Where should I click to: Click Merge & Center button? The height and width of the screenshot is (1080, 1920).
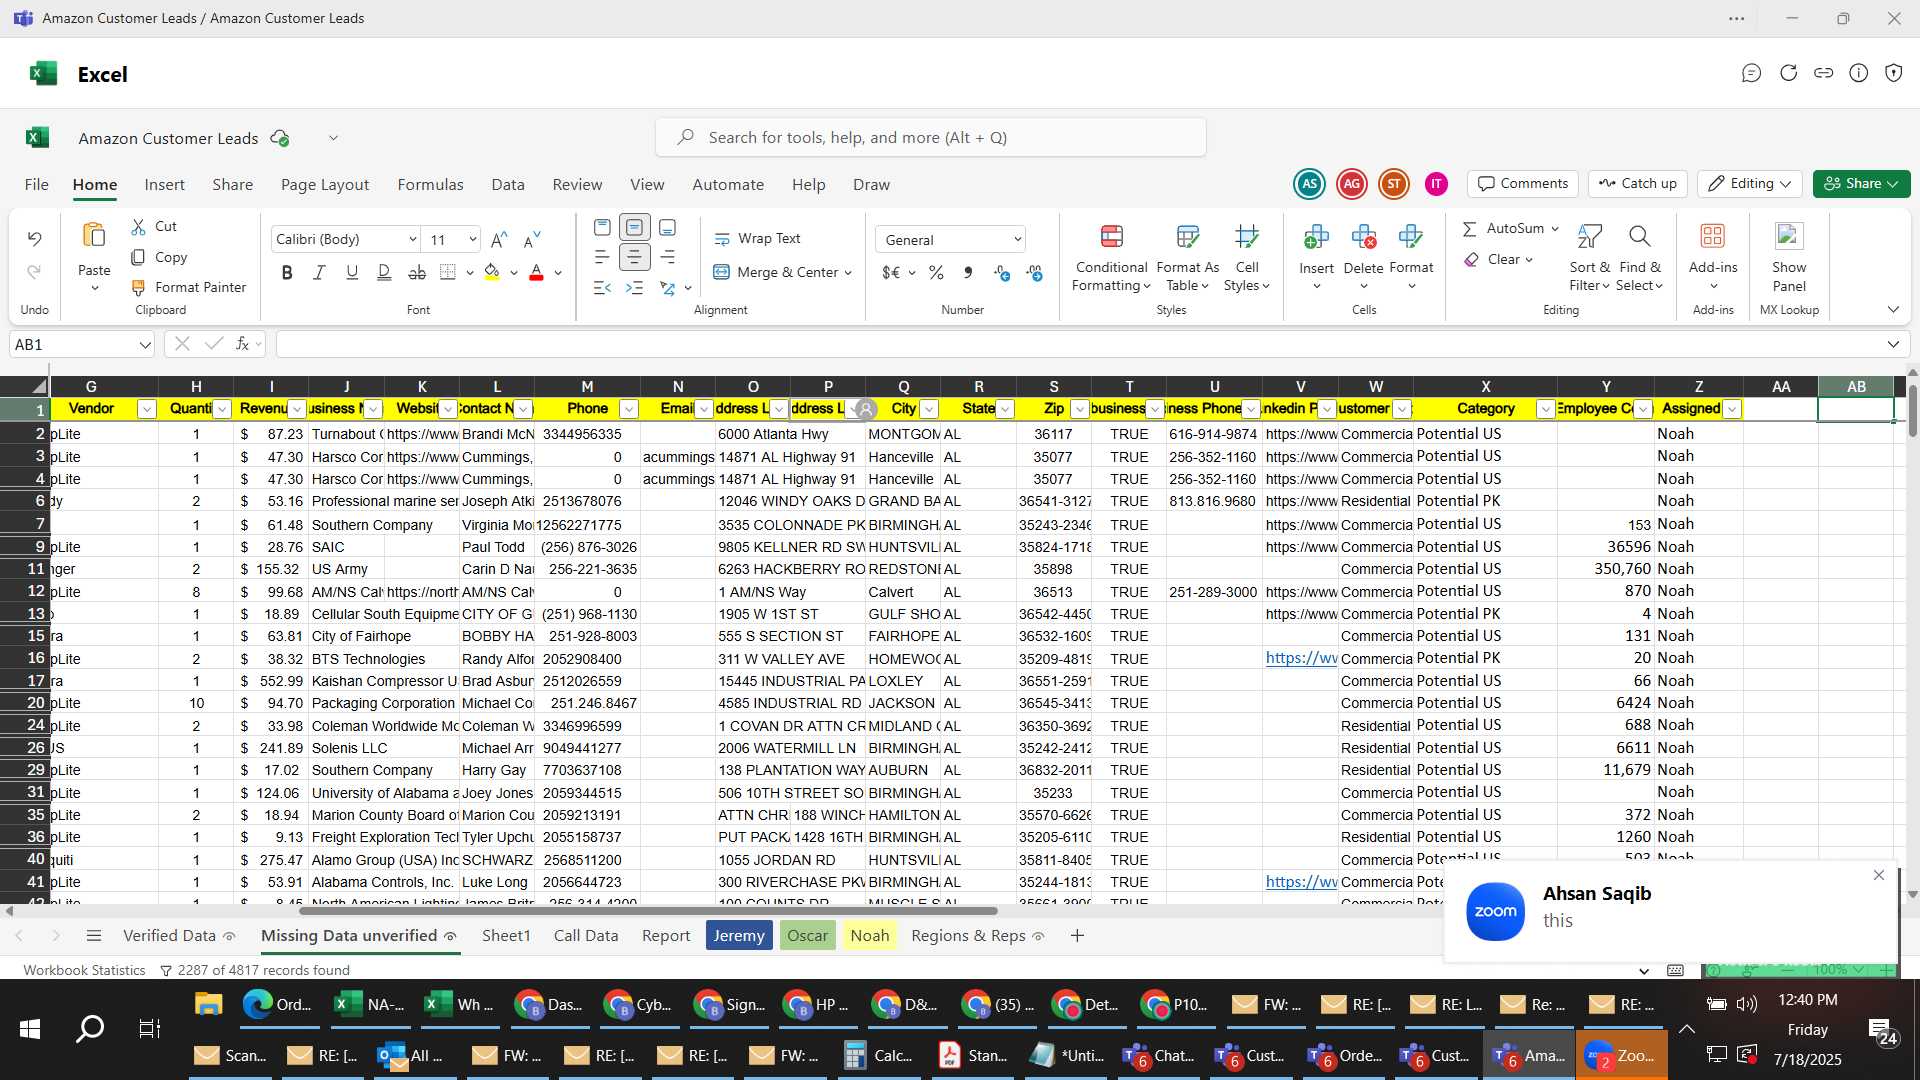click(x=776, y=273)
